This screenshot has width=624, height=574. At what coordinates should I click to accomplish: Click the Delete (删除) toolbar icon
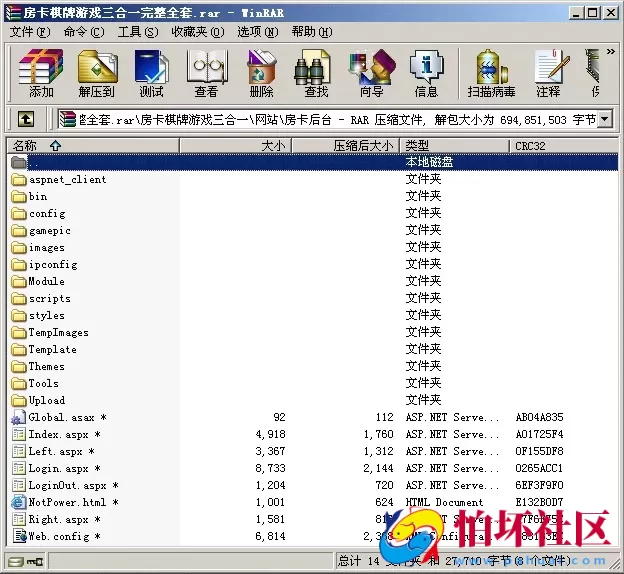pos(261,74)
